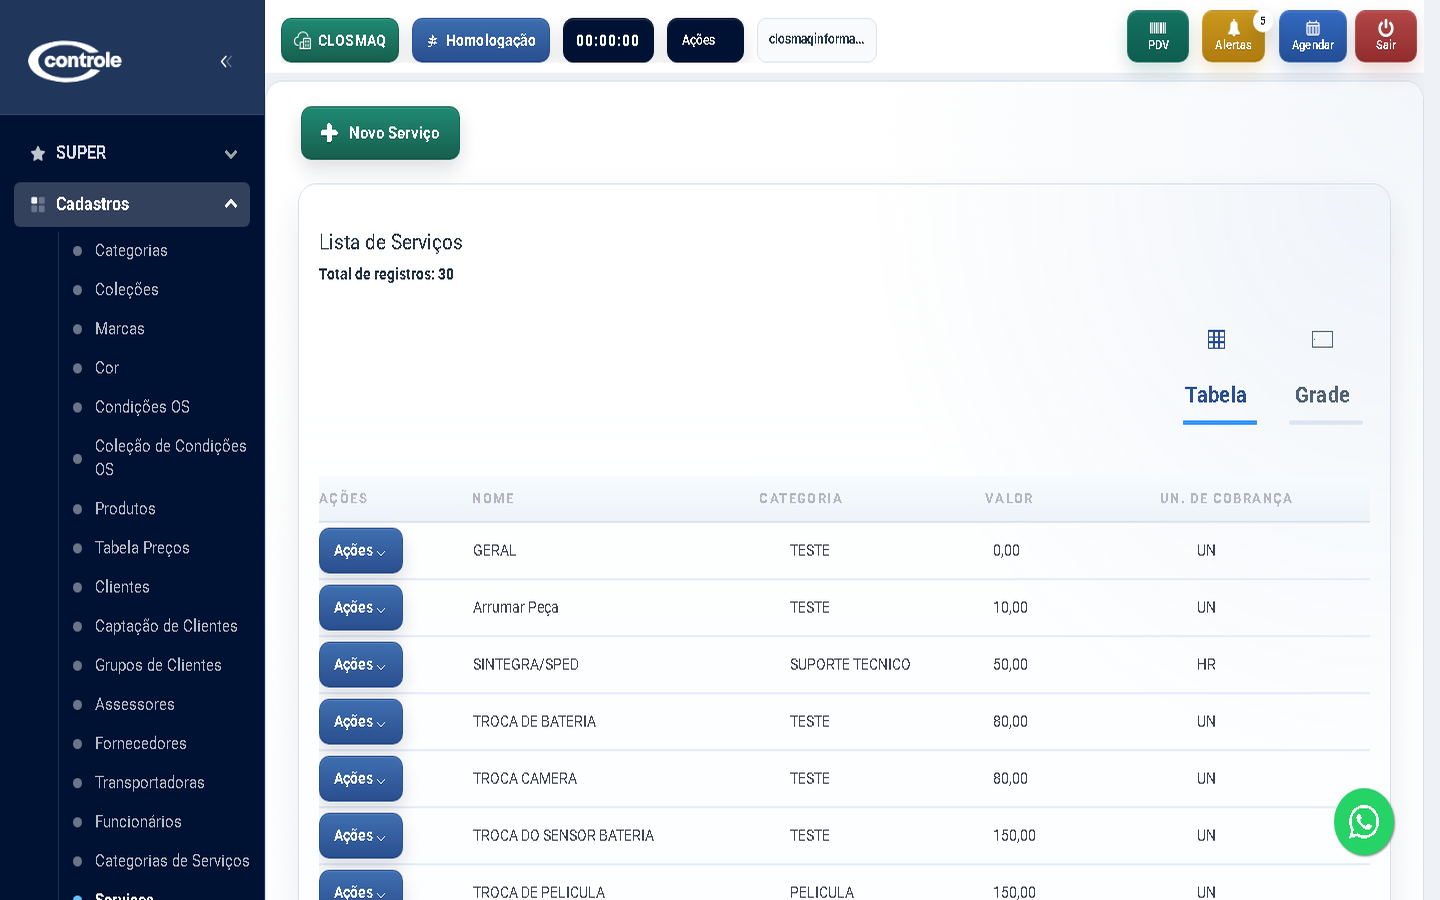Click the Sair power icon
The height and width of the screenshot is (900, 1440).
click(x=1385, y=36)
